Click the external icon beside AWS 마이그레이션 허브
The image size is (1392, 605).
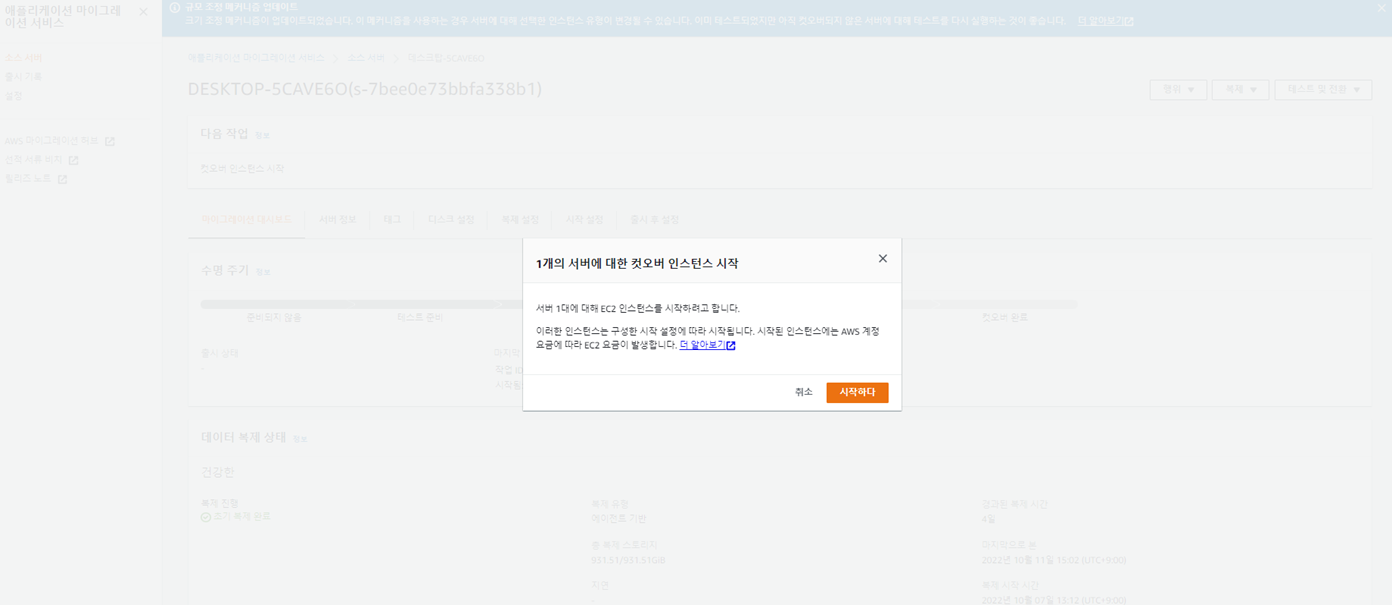pos(110,141)
